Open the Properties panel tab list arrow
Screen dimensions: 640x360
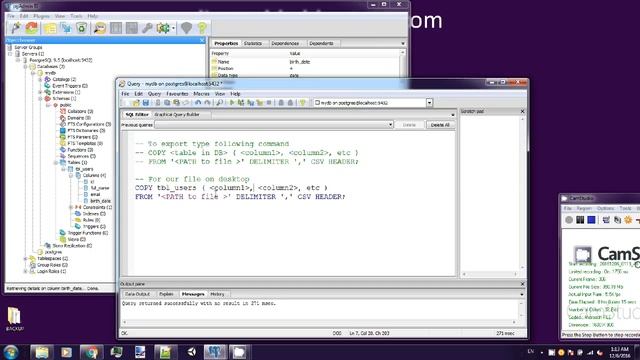click(403, 43)
